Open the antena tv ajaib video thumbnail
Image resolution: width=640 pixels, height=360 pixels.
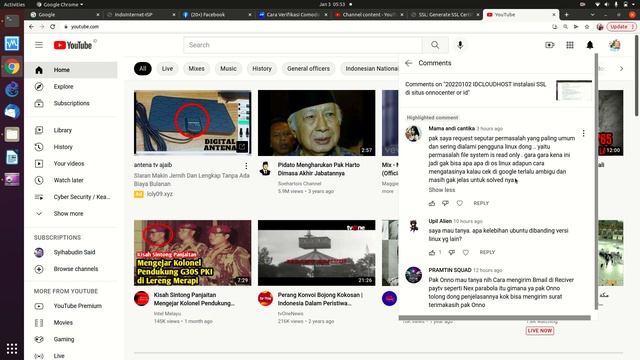point(192,122)
